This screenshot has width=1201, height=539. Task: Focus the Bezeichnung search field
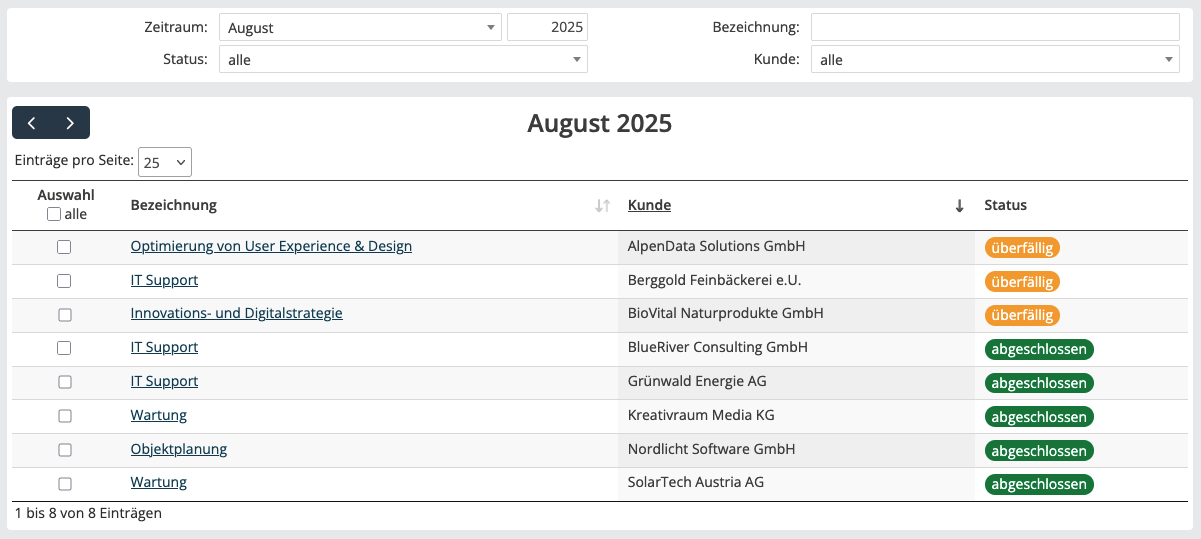pyautogui.click(x=995, y=27)
